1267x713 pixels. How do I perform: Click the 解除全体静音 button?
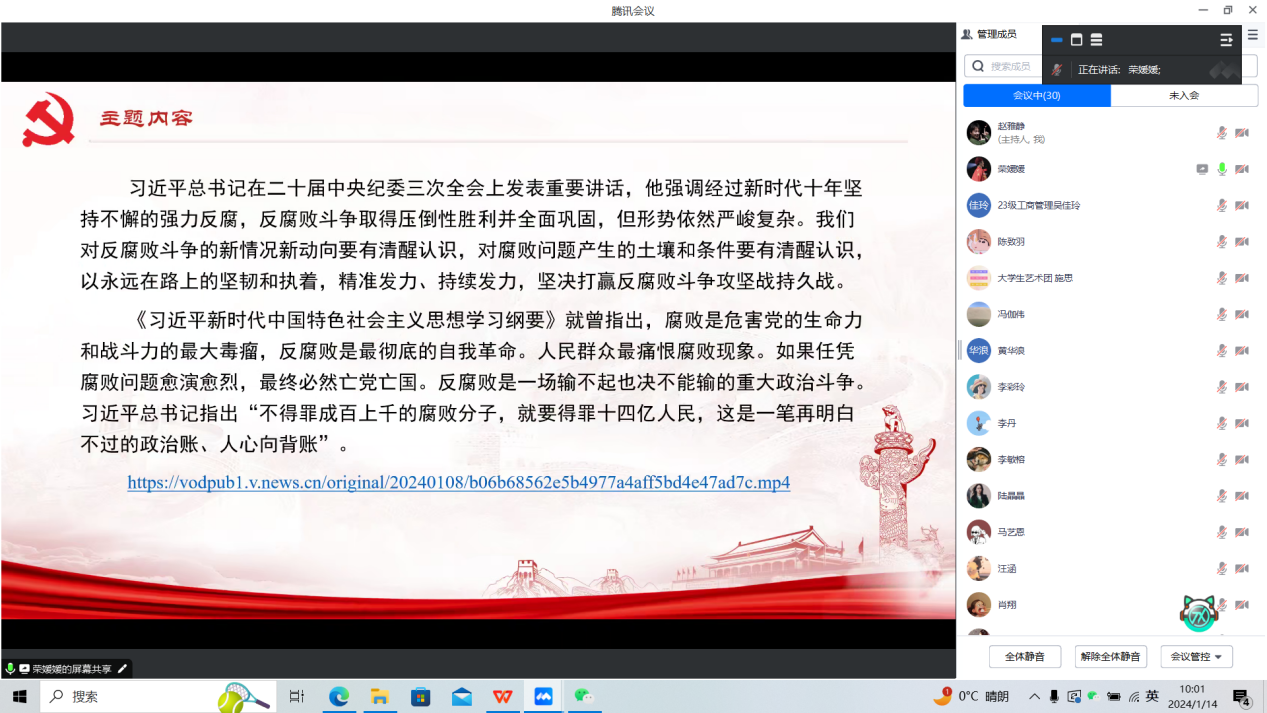[1110, 656]
